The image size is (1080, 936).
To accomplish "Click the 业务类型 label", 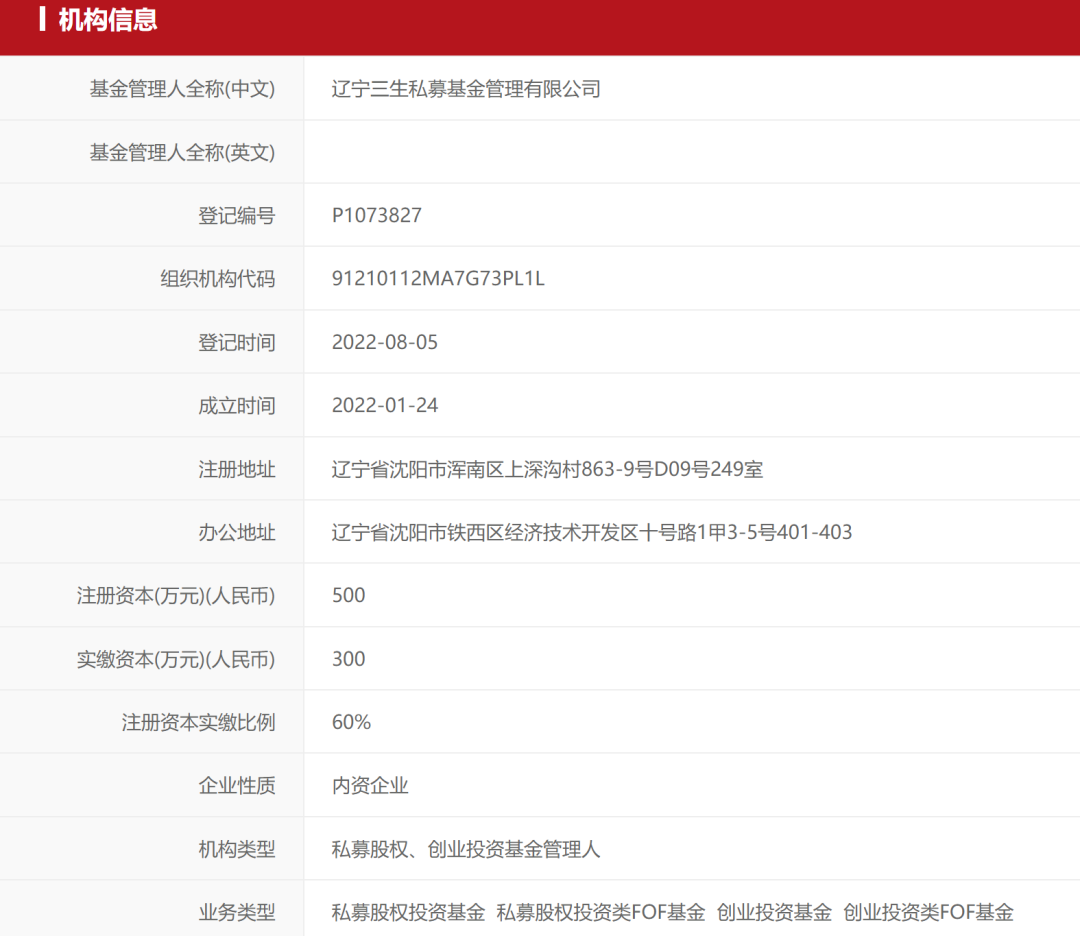I will click(x=237, y=913).
